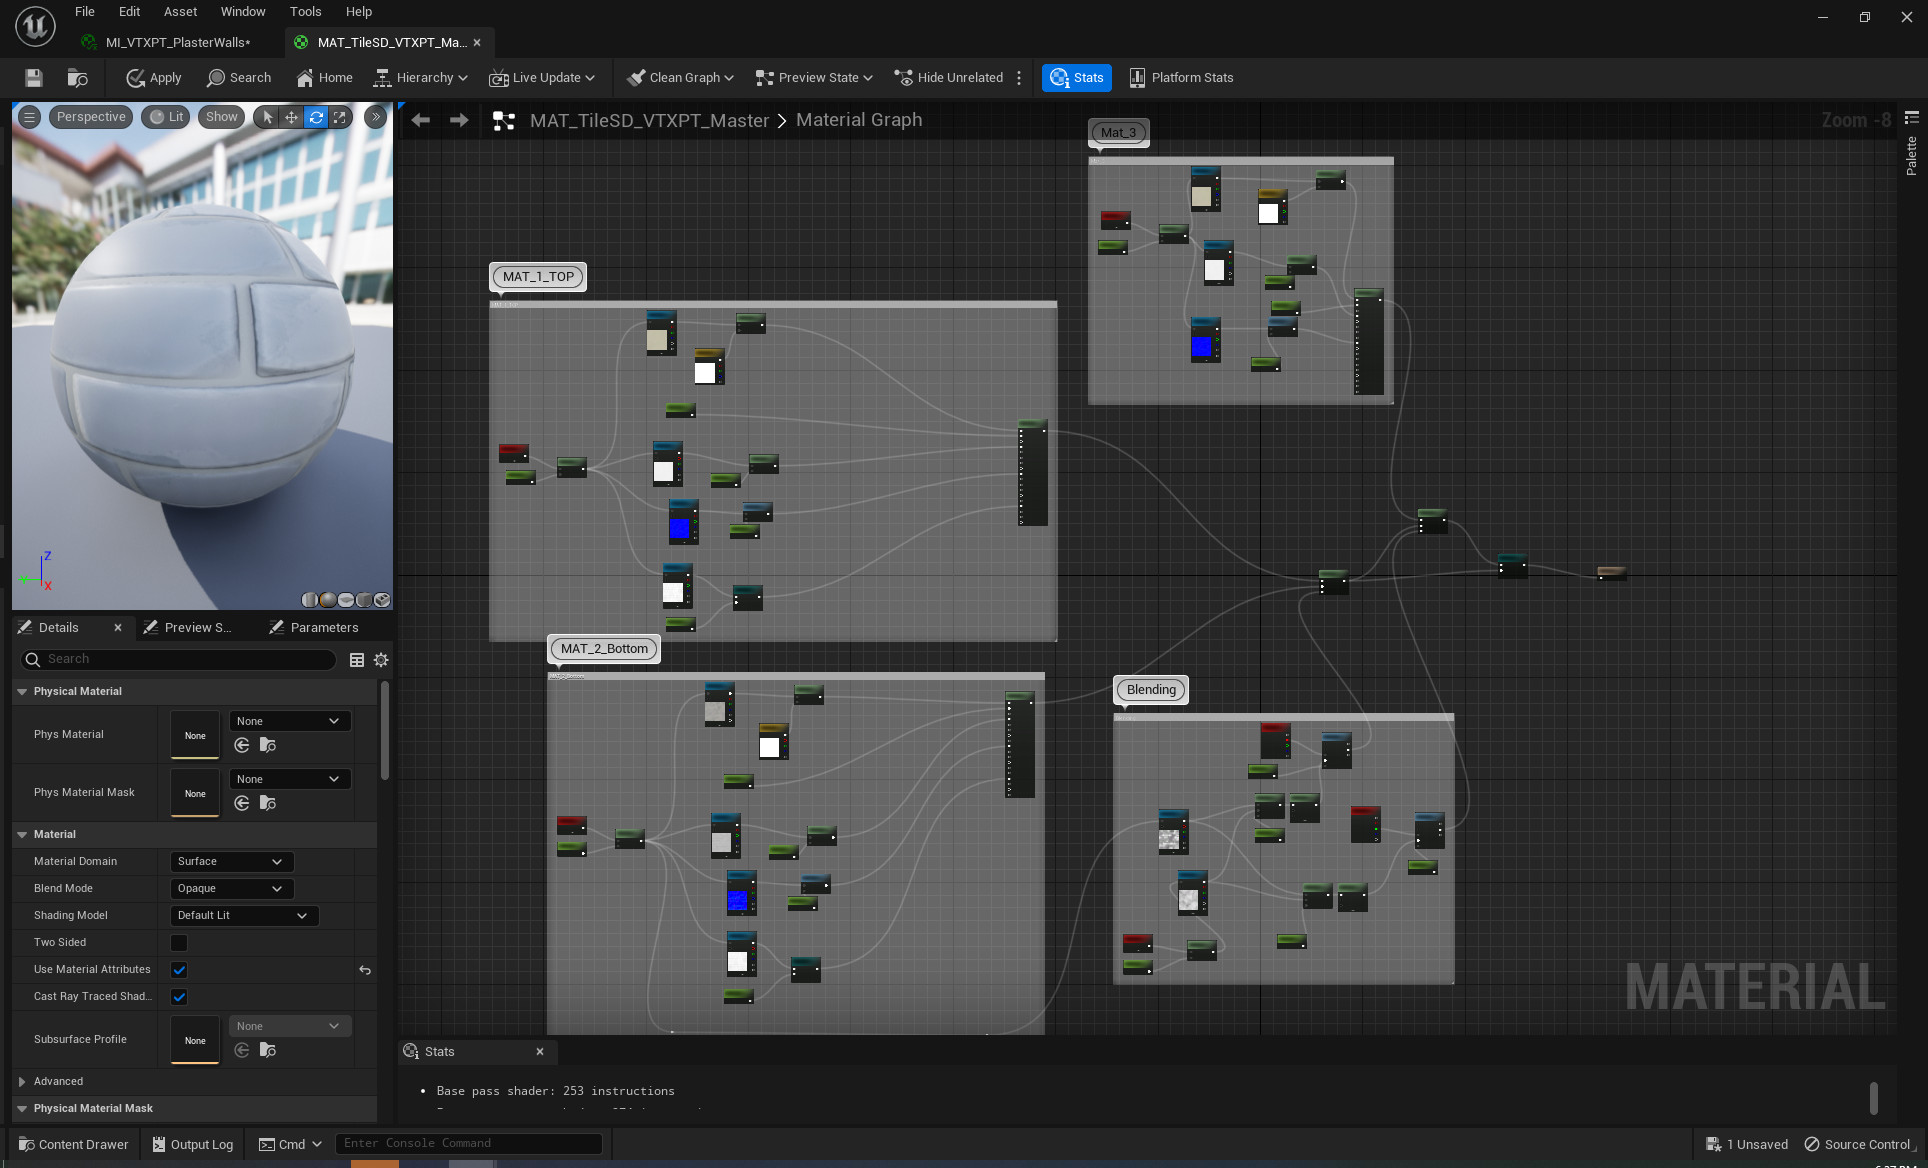Open Clean Graph options dropdown
The image size is (1928, 1168).
(x=680, y=78)
